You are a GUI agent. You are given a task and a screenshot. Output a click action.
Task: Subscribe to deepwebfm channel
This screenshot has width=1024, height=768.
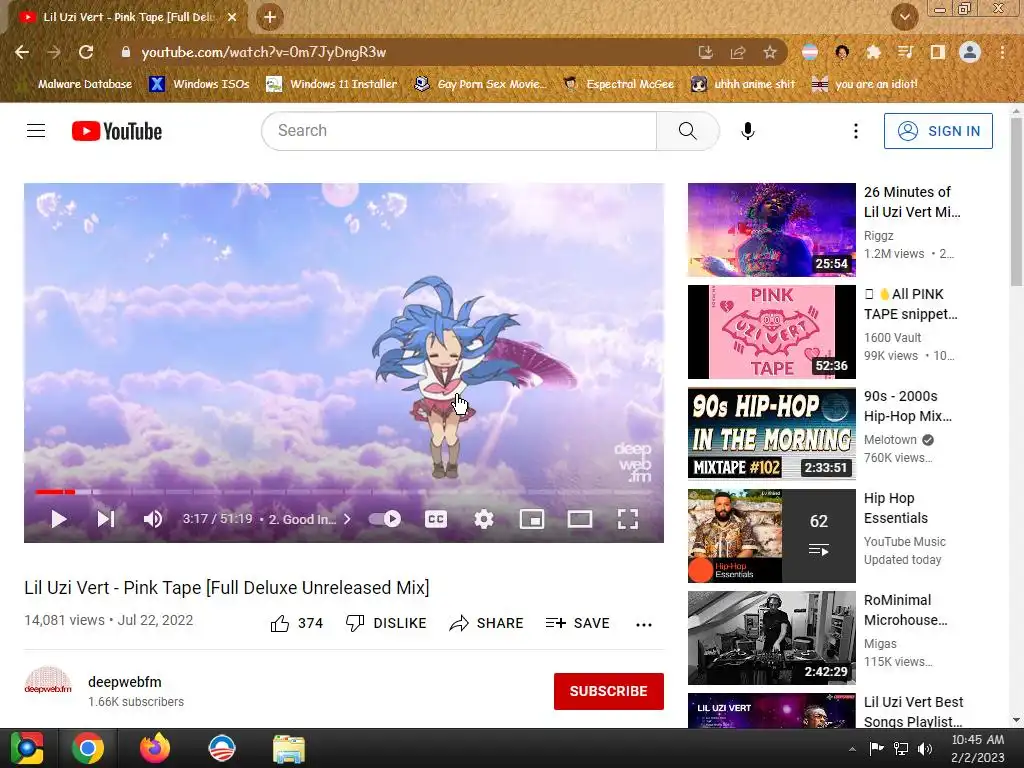coord(609,691)
